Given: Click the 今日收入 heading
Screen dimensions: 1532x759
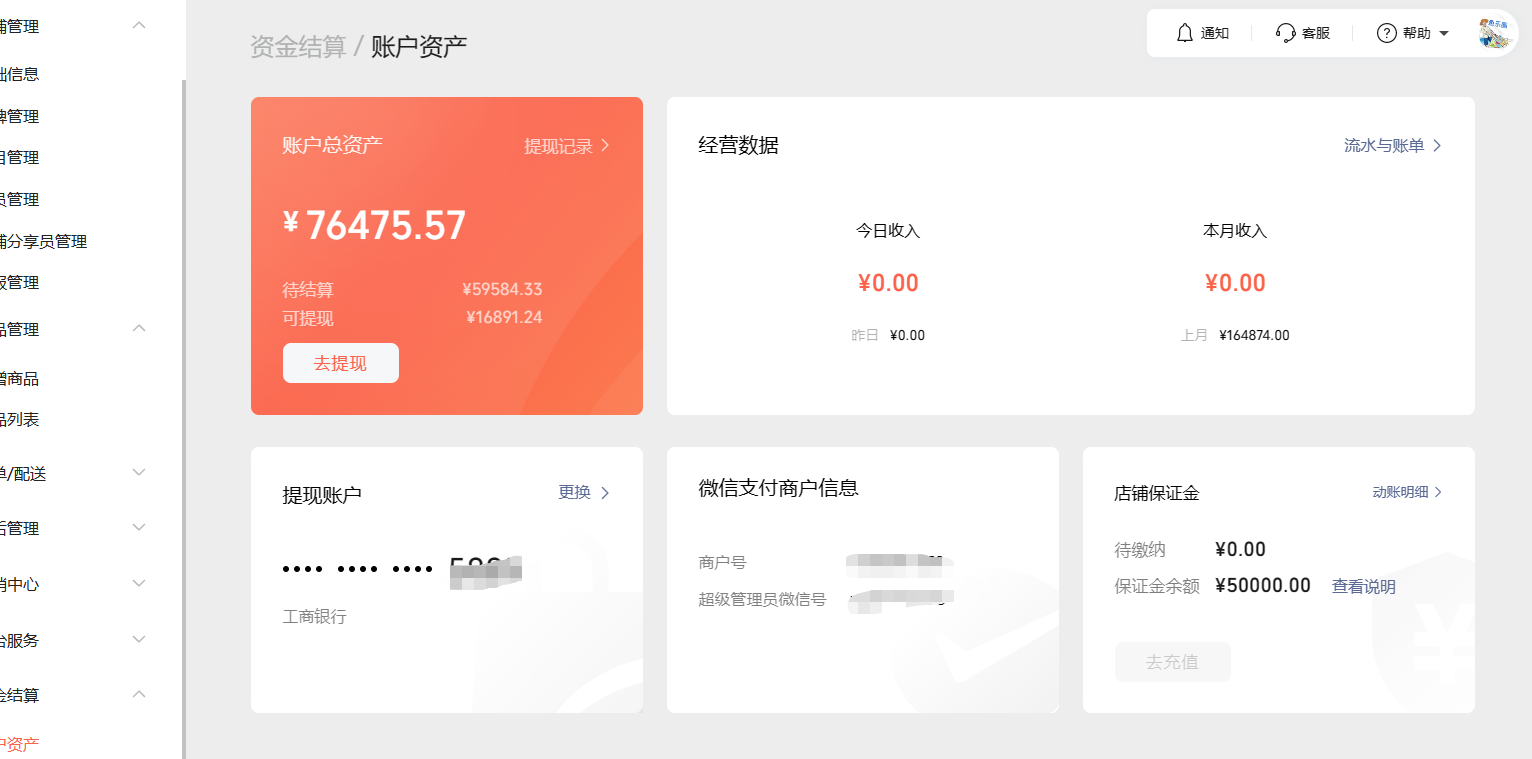Looking at the screenshot, I should coord(888,231).
